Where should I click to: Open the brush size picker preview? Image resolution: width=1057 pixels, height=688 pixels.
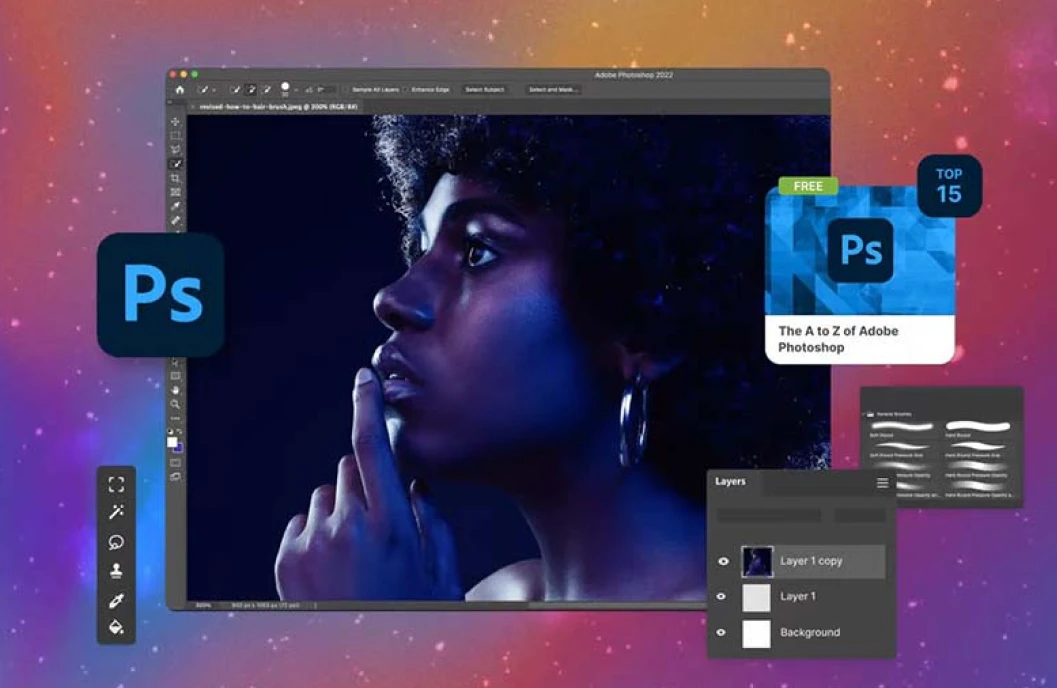coord(285,88)
